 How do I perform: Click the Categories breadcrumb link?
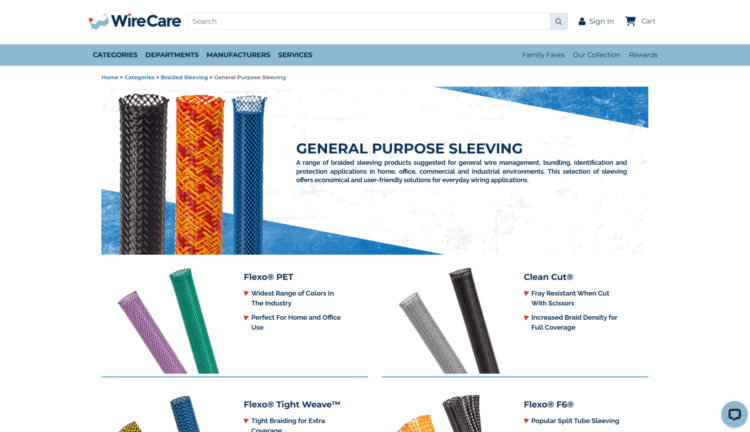click(139, 77)
